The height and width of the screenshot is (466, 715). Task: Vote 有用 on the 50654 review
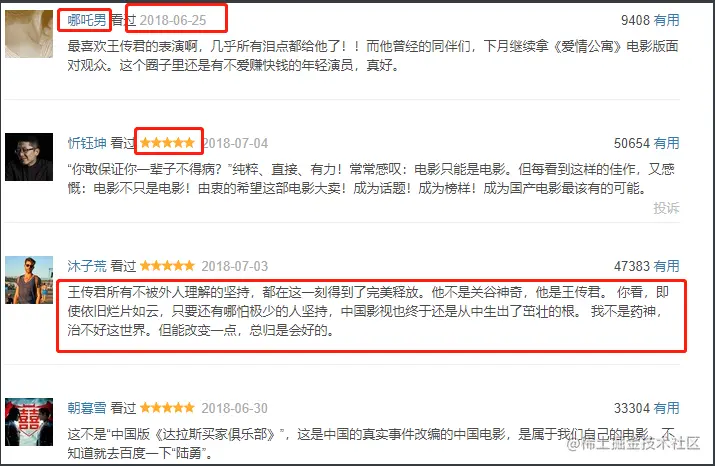click(666, 143)
